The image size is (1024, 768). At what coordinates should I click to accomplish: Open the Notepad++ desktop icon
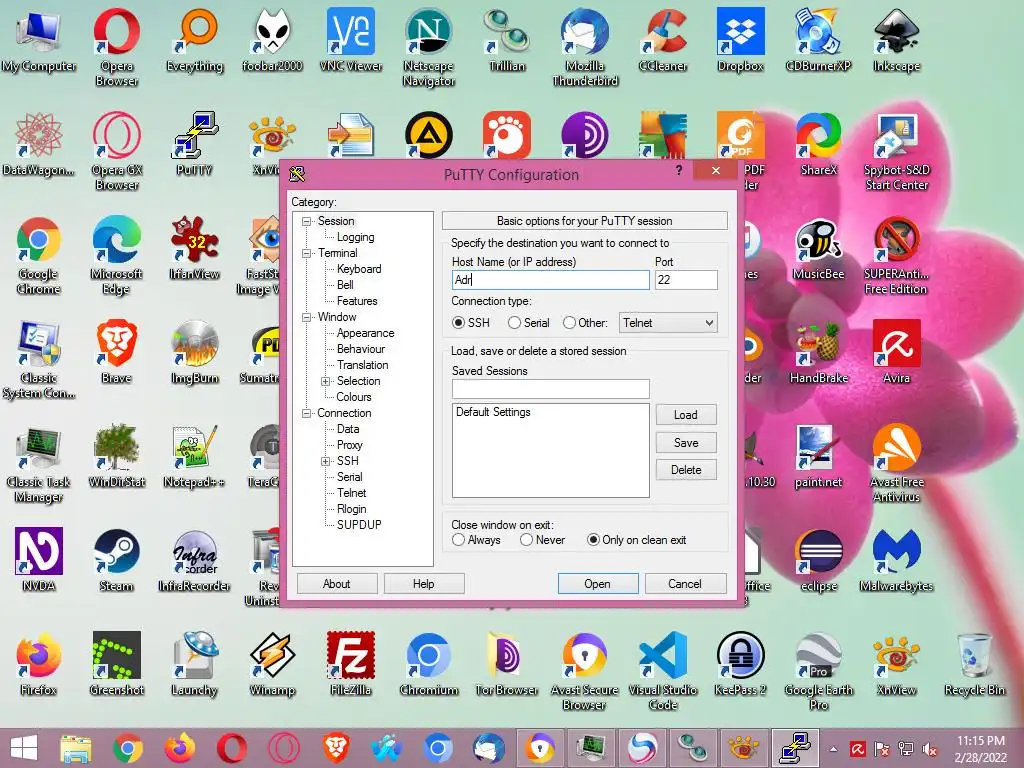coord(194,456)
